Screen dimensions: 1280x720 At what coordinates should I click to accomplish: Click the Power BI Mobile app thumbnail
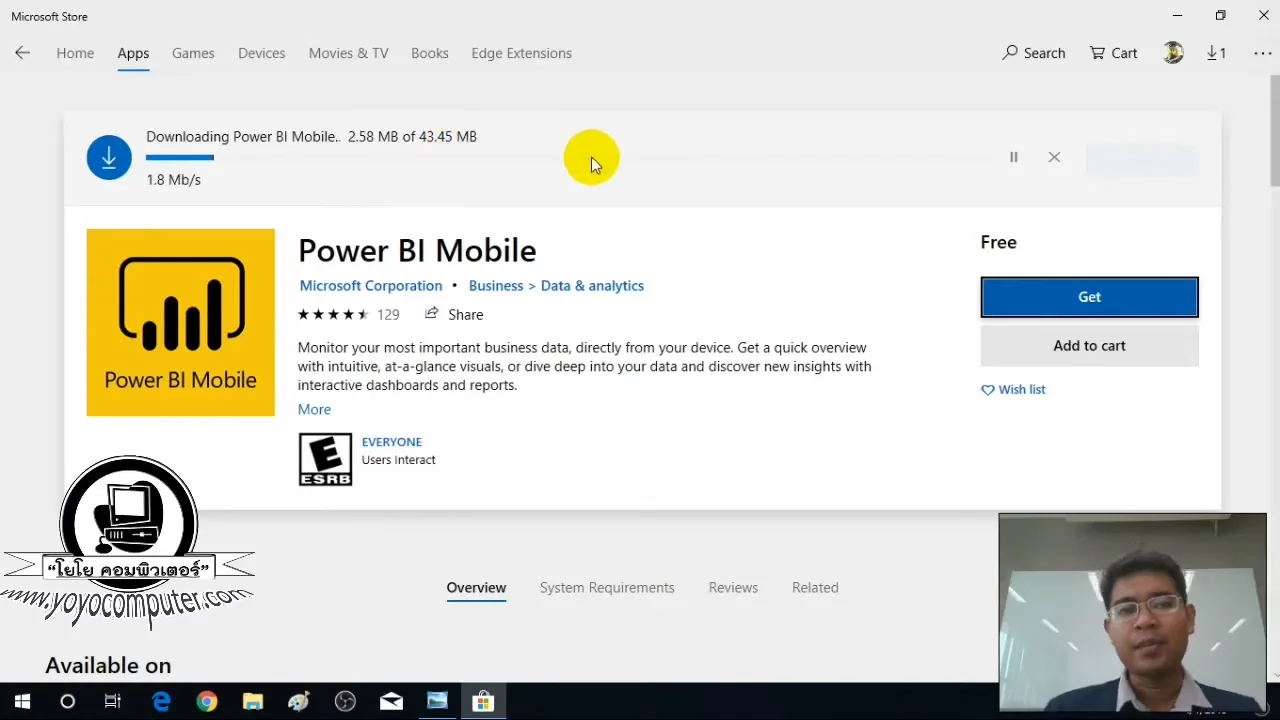pyautogui.click(x=180, y=322)
